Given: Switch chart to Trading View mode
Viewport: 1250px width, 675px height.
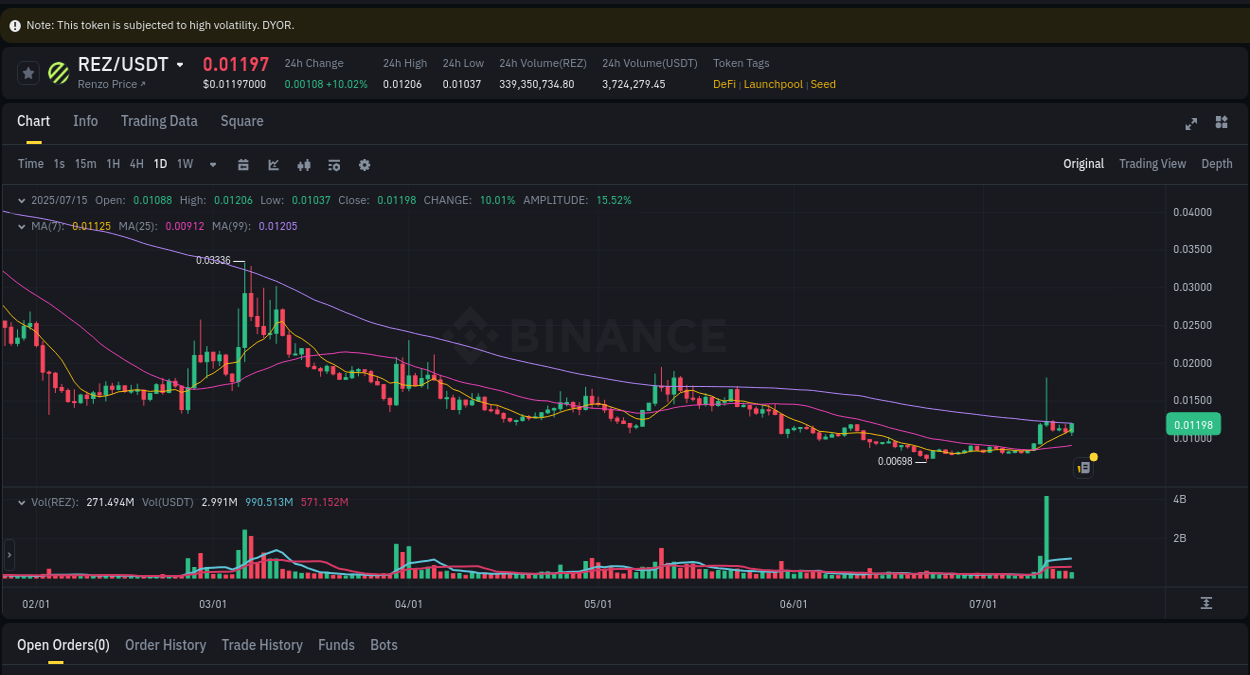Looking at the screenshot, I should (1152, 163).
